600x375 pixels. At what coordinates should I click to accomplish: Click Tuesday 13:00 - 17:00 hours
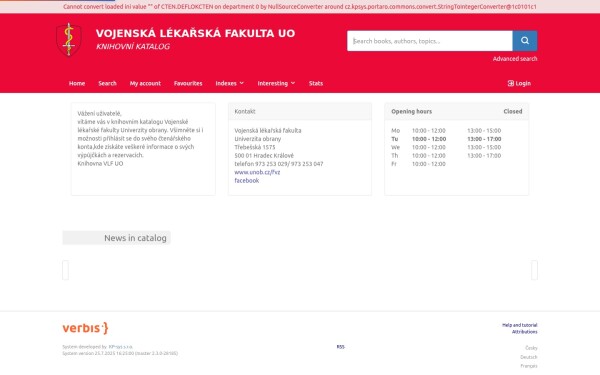[x=484, y=139]
